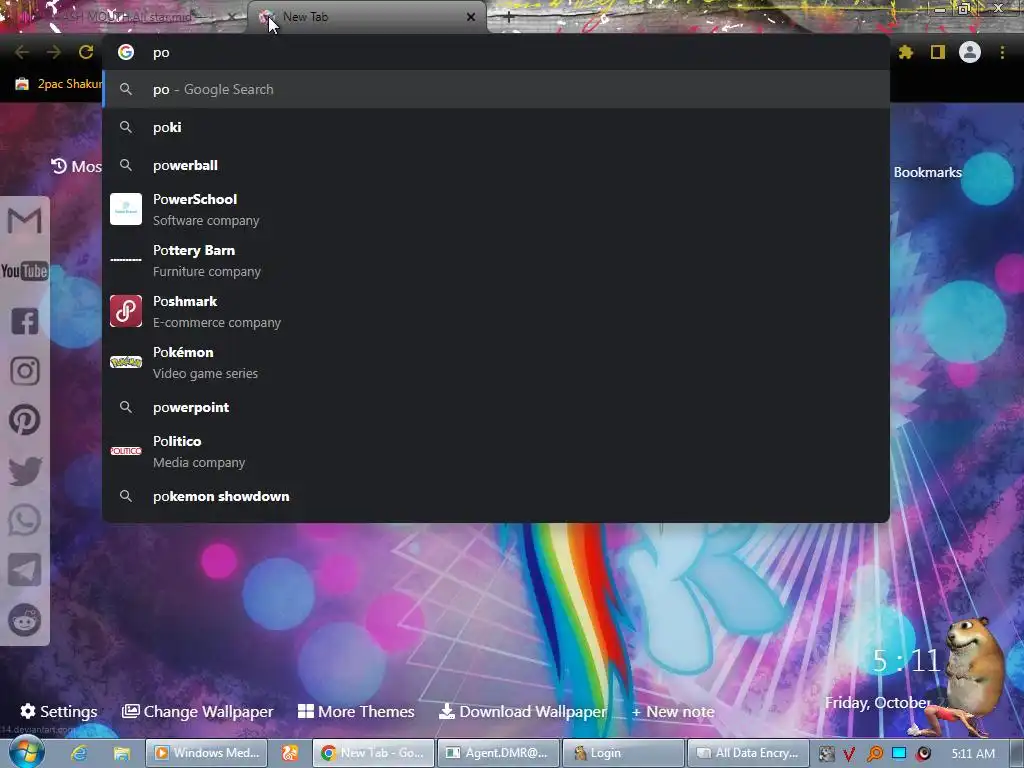Click the blue monitor tray icon
Viewport: 1024px width, 768px height.
[899, 753]
